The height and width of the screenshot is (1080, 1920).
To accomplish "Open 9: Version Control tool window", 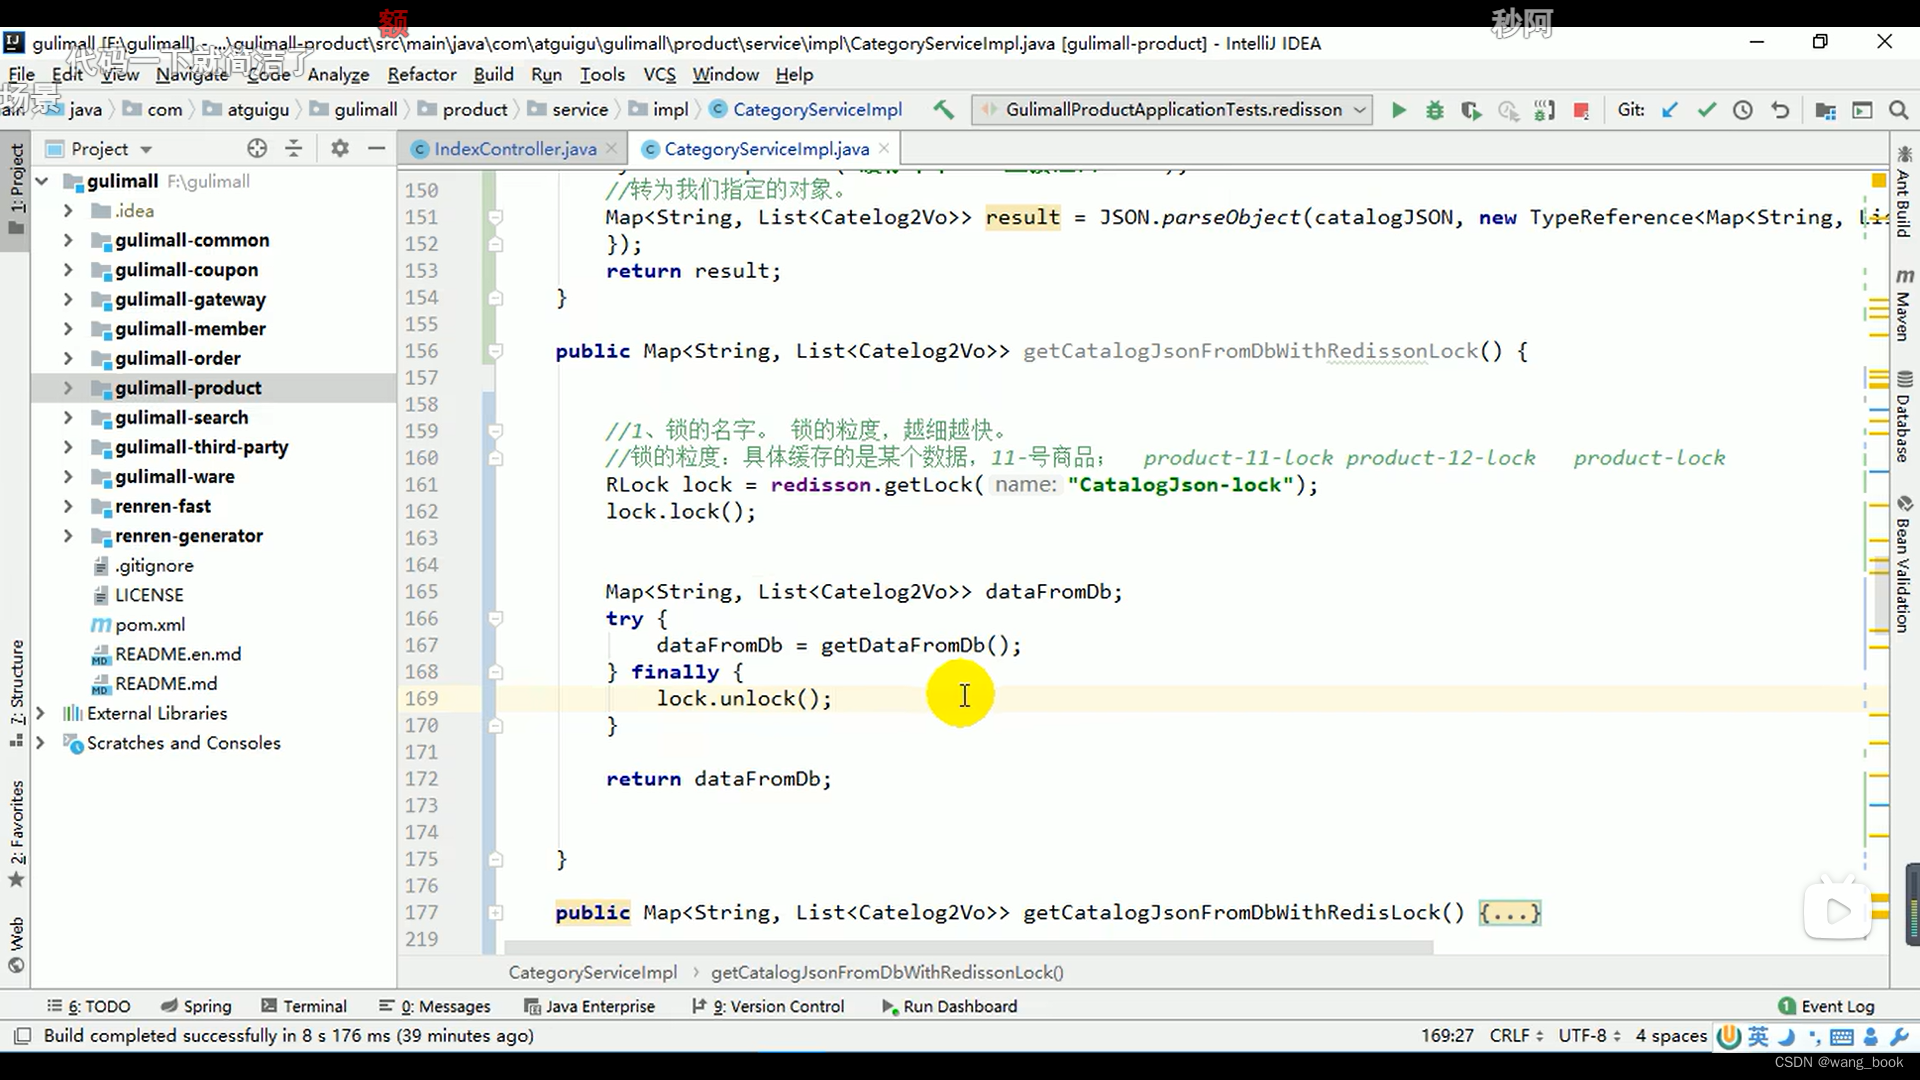I will [768, 1006].
